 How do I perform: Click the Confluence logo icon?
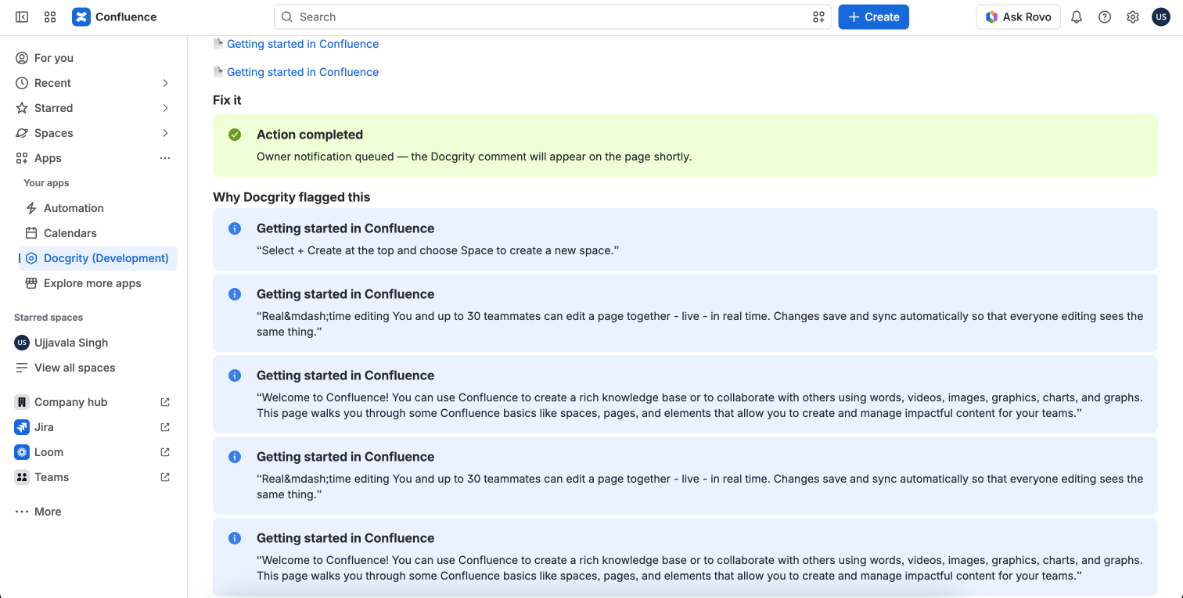(x=81, y=17)
